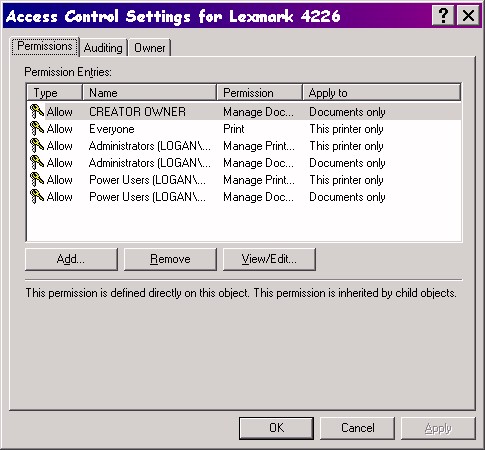
Task: Click key icon for Power Users Manage Printers row
Action: (x=37, y=179)
